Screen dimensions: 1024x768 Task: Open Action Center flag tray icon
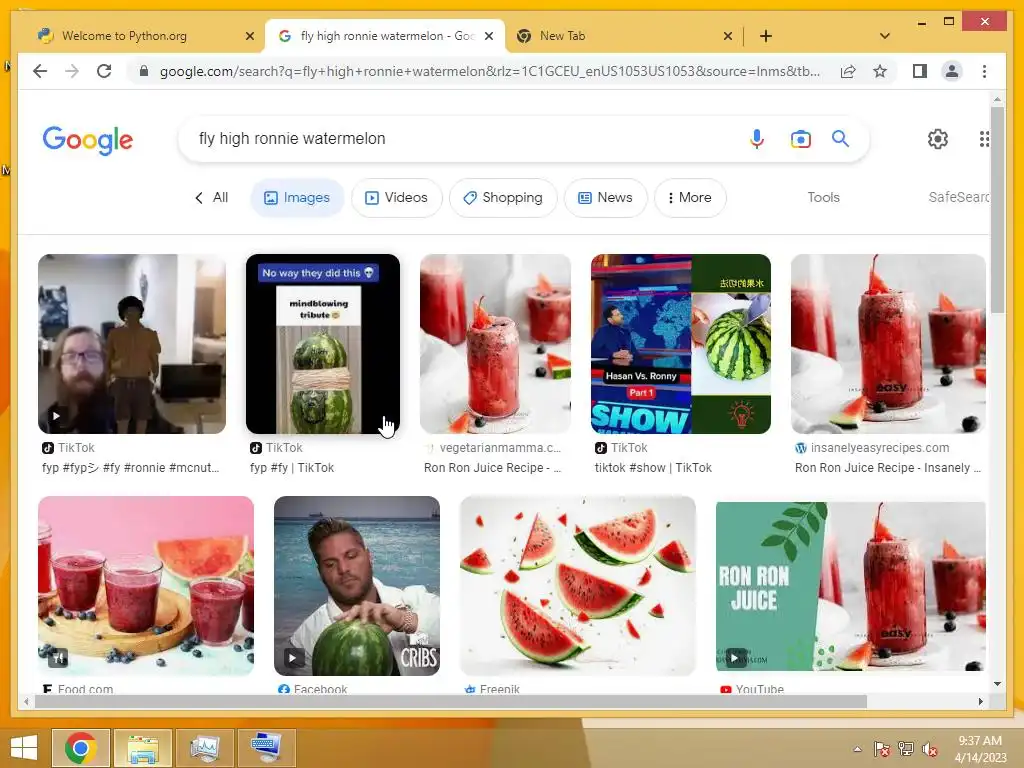tap(881, 749)
